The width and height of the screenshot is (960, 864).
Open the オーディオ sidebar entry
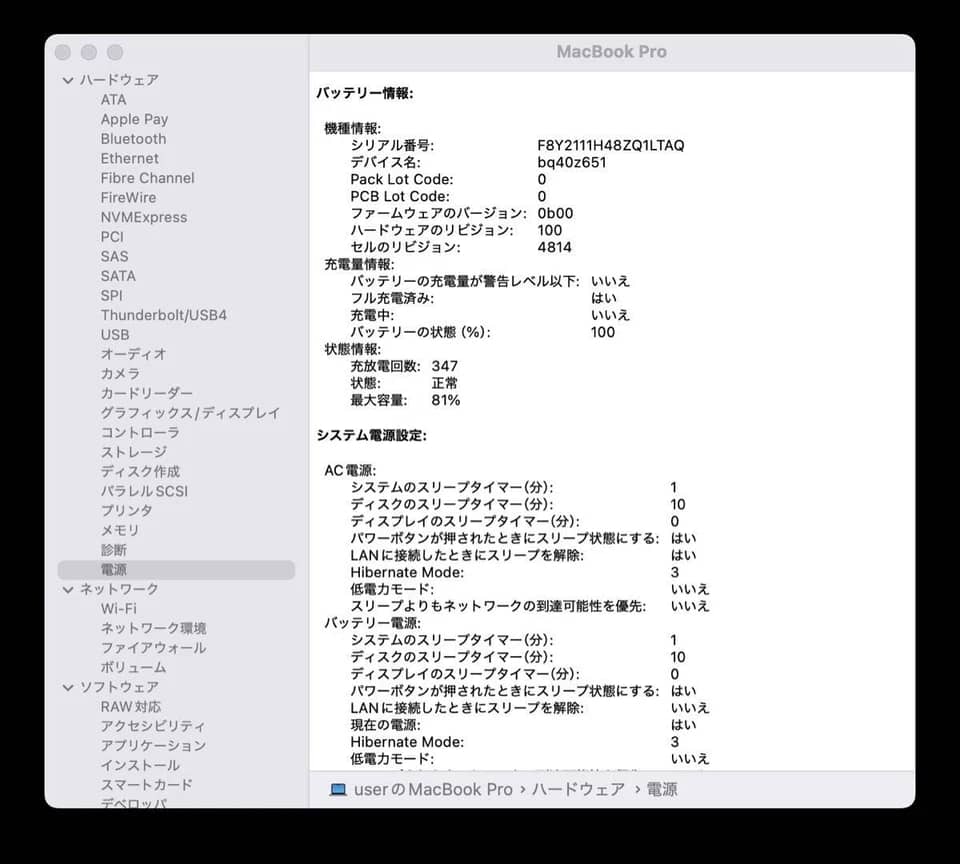pyautogui.click(x=133, y=354)
